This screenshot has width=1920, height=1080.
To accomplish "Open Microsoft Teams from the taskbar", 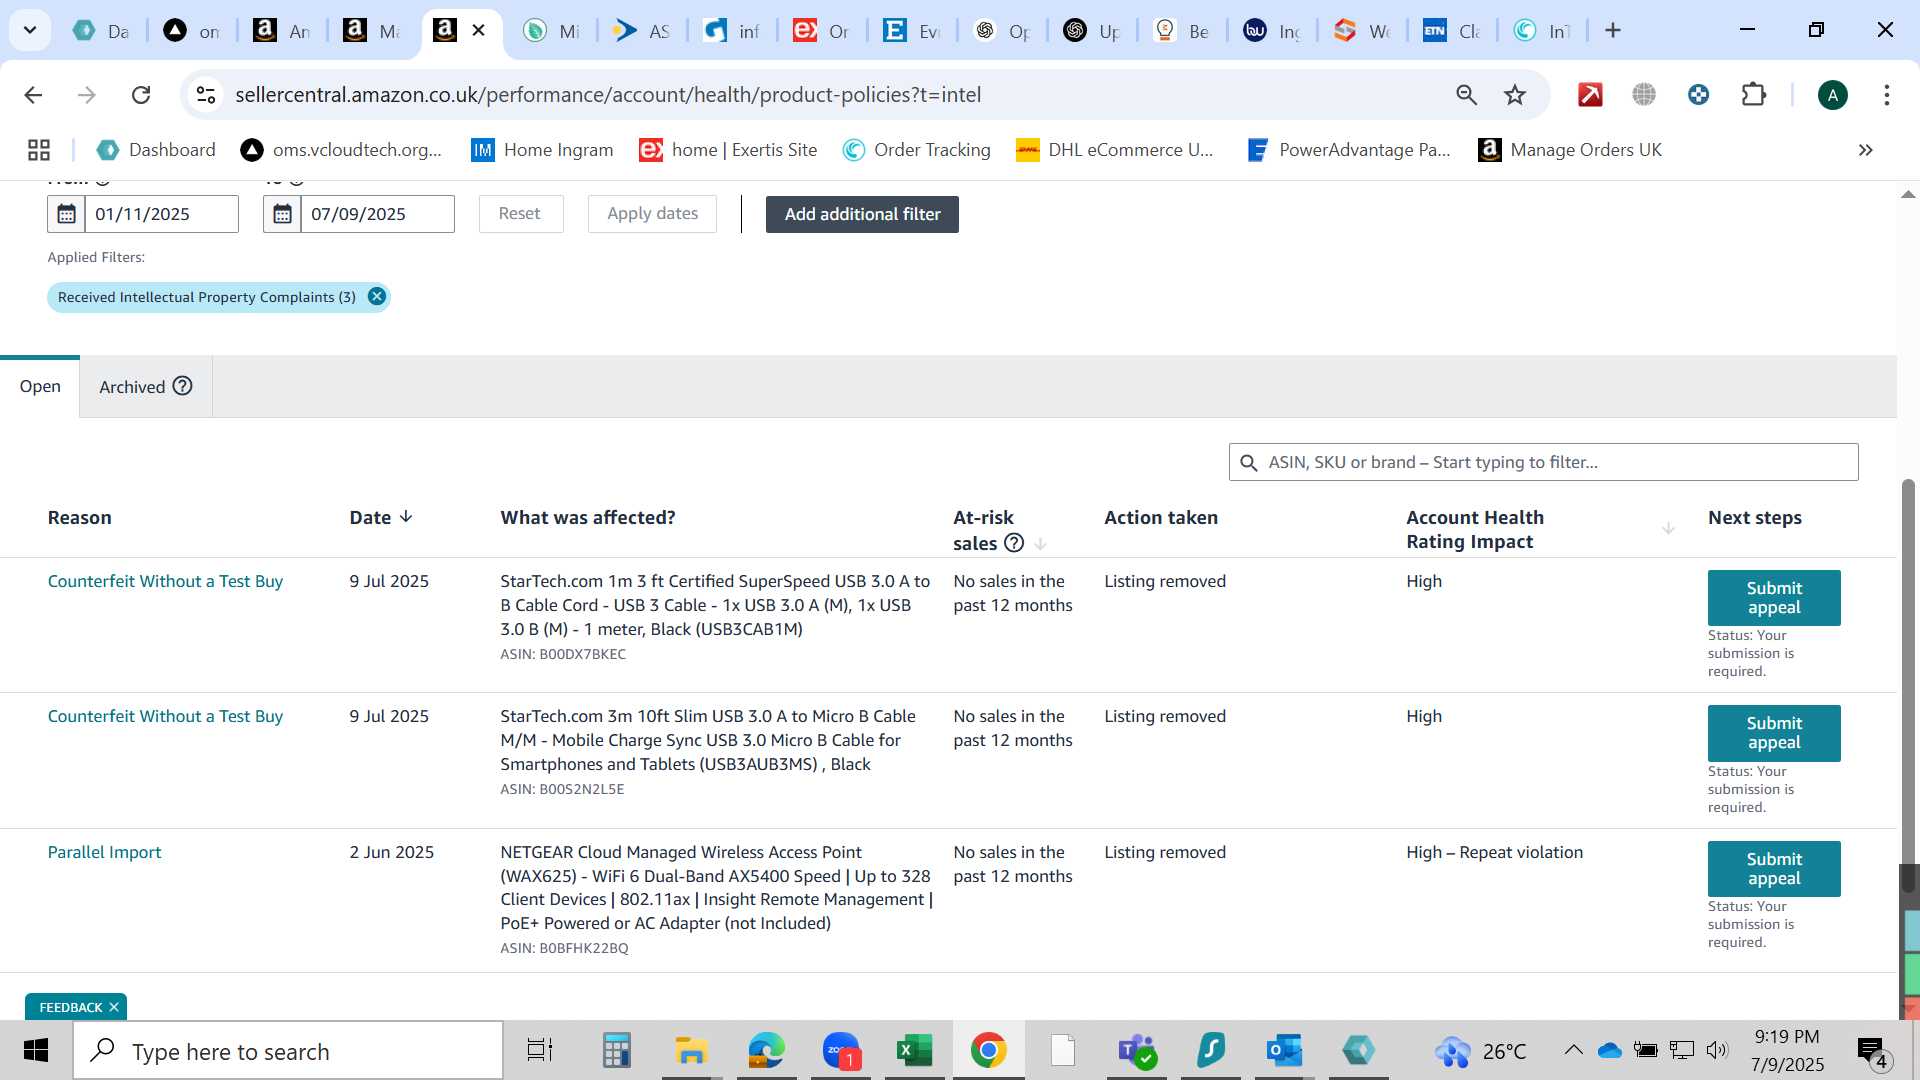I will point(1137,1051).
